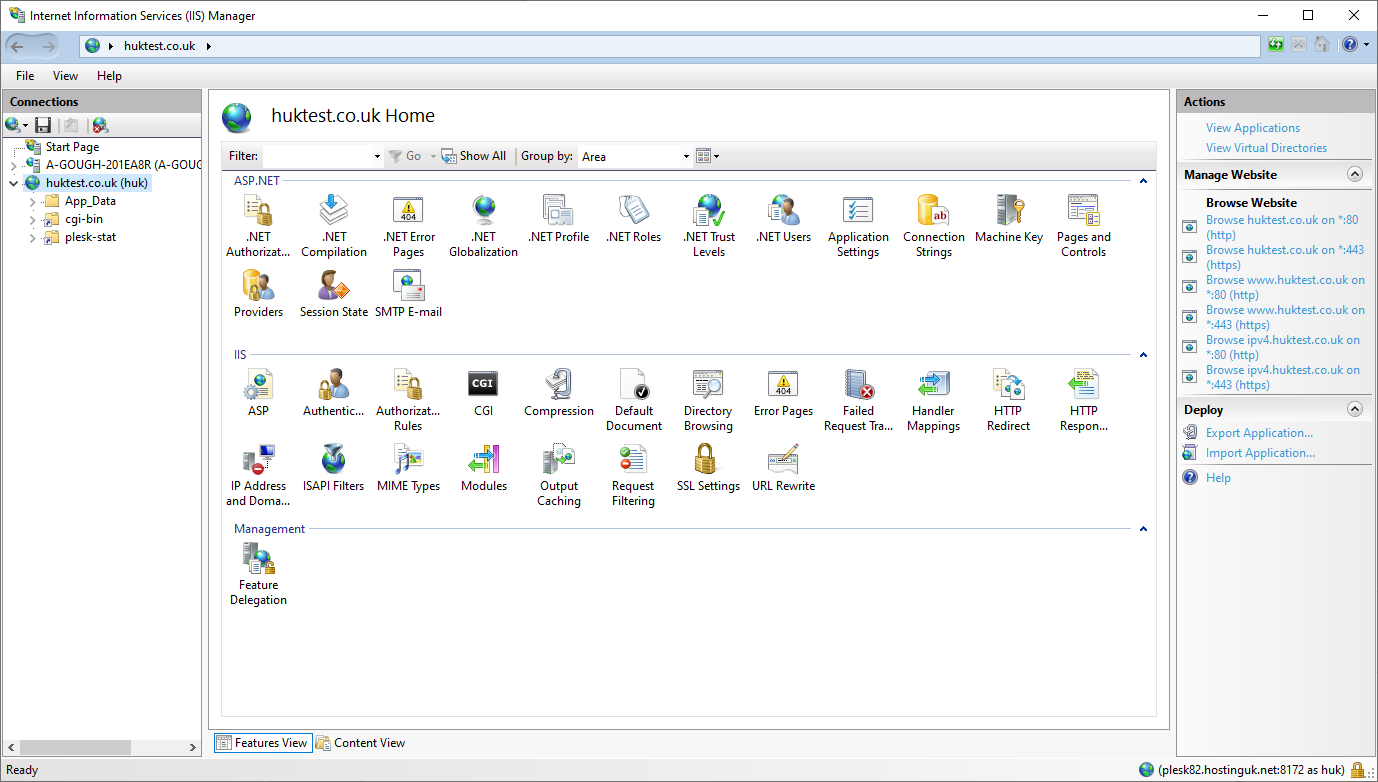Click the View Applications link
This screenshot has height=782, width=1378.
[1253, 128]
